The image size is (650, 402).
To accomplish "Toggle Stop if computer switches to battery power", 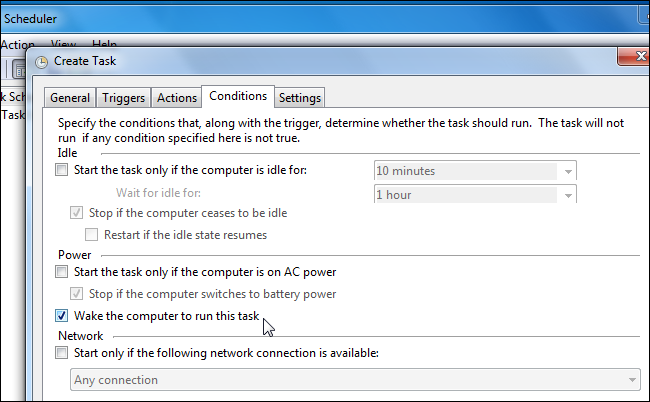I will 76,294.
